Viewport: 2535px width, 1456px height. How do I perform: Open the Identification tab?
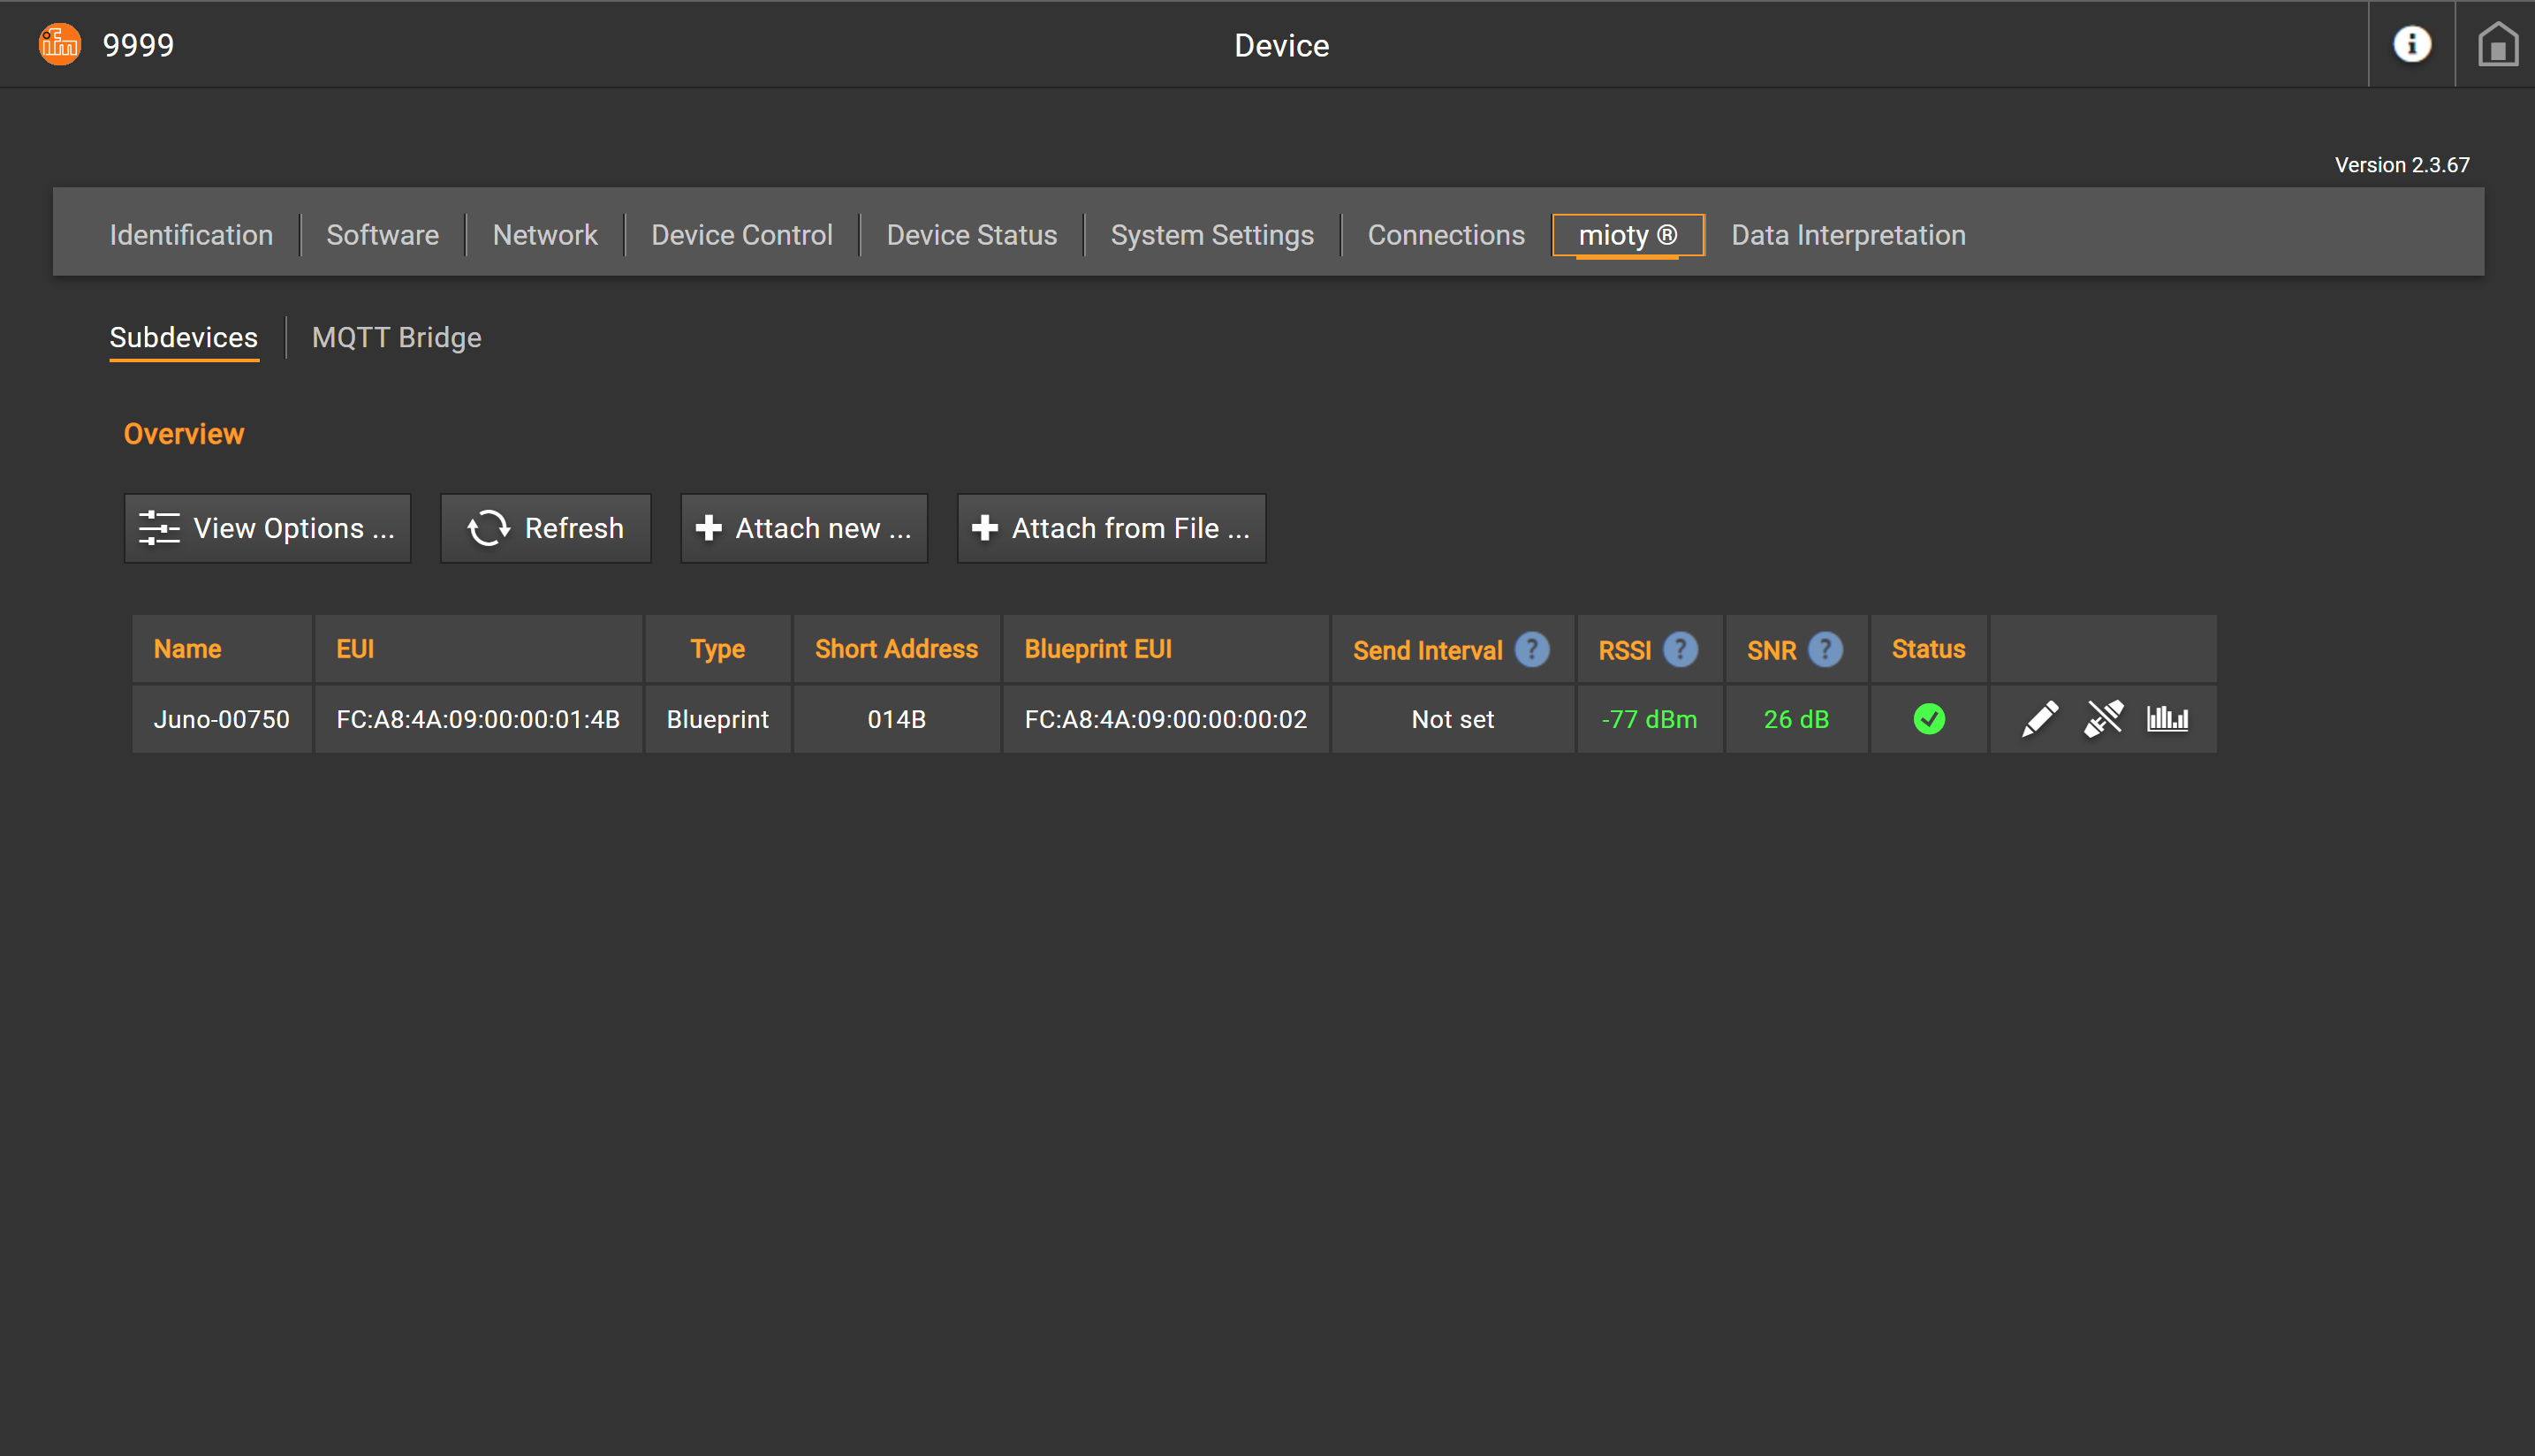[191, 235]
